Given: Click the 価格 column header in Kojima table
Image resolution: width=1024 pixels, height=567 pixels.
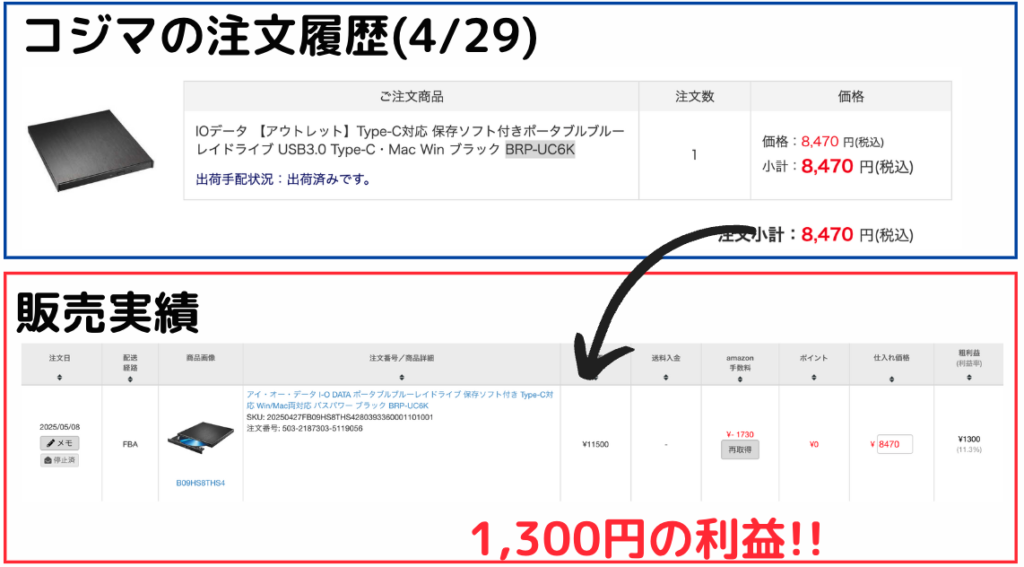Looking at the screenshot, I should coord(851,97).
